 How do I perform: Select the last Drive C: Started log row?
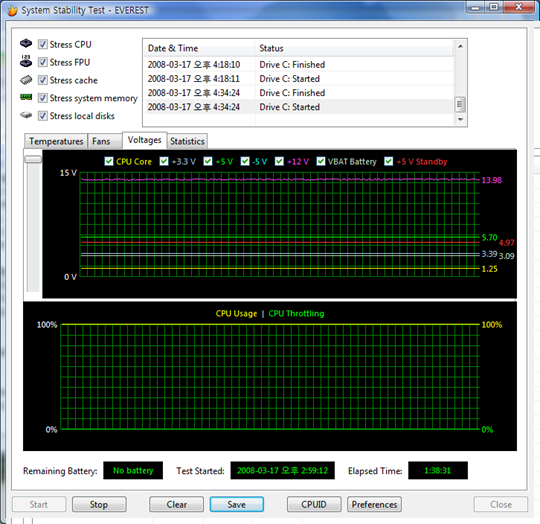[298, 107]
